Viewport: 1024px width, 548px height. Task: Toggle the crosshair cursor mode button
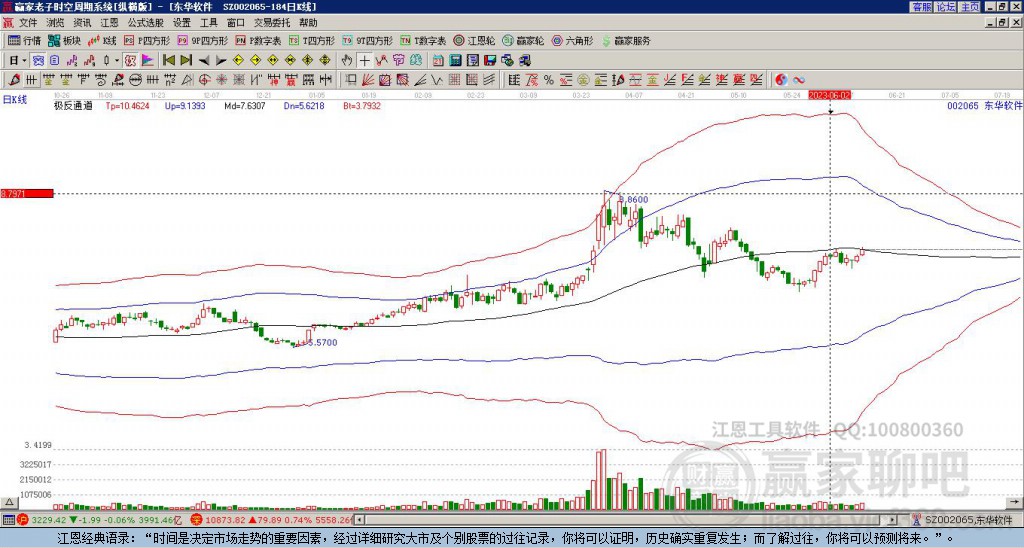point(364,61)
